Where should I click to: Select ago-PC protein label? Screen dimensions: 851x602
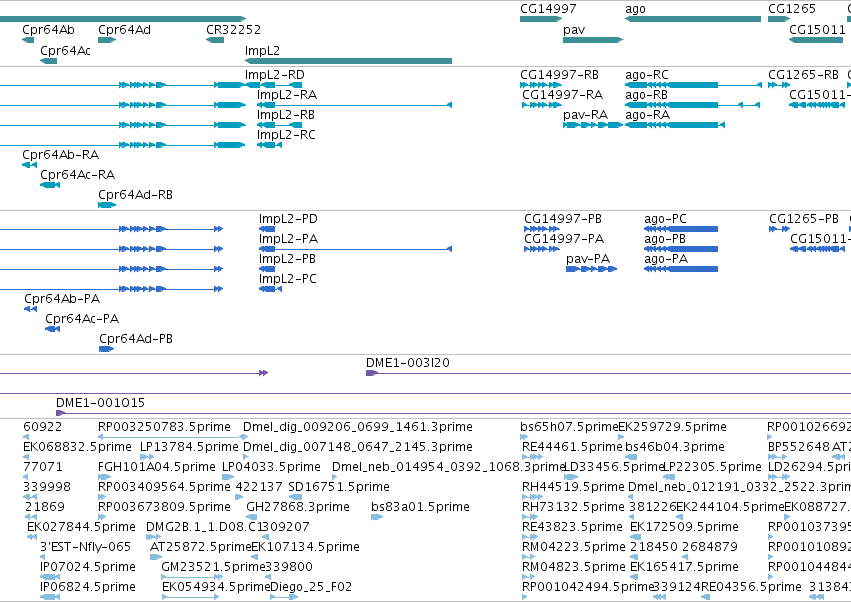(x=665, y=219)
